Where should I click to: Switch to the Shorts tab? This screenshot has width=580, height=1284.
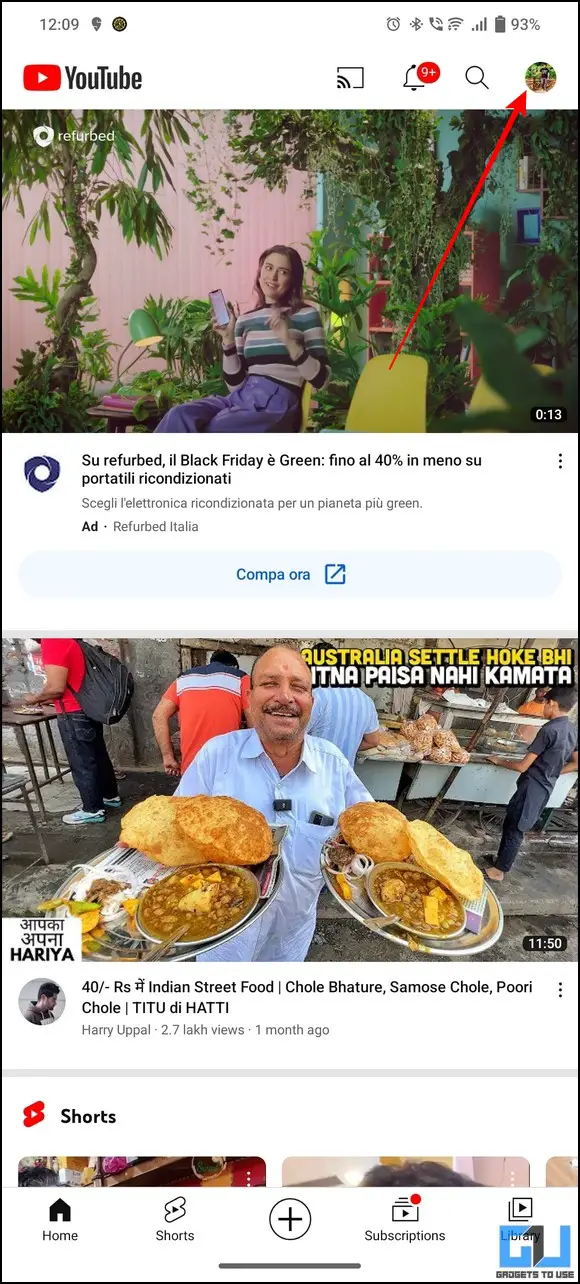[175, 1220]
